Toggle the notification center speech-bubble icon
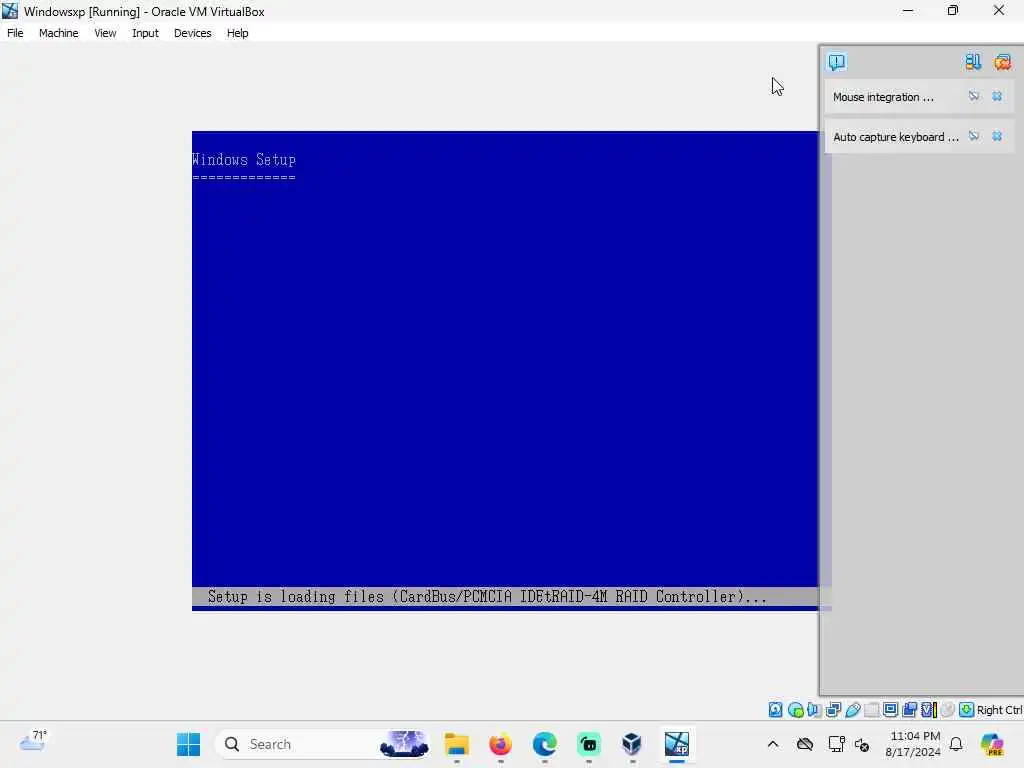This screenshot has width=1024, height=768. tap(837, 62)
